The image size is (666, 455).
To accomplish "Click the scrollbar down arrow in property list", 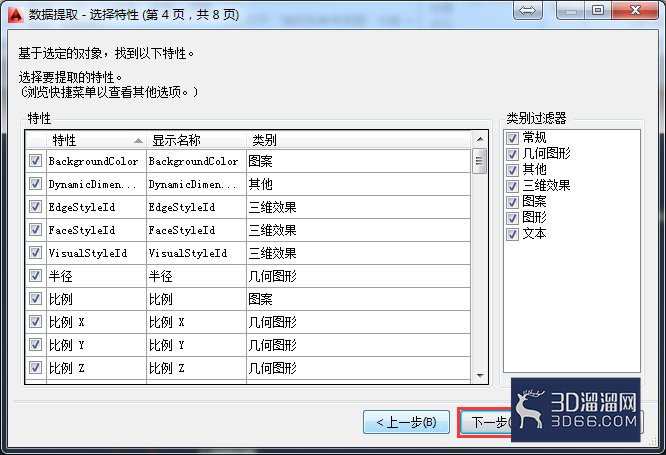I will 480,376.
